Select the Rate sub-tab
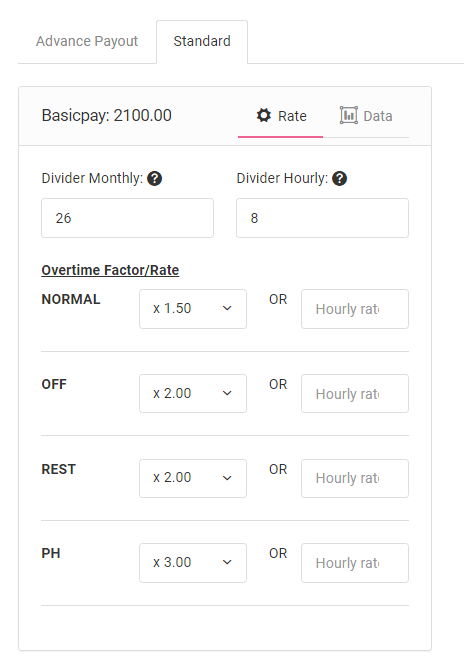 pyautogui.click(x=281, y=116)
